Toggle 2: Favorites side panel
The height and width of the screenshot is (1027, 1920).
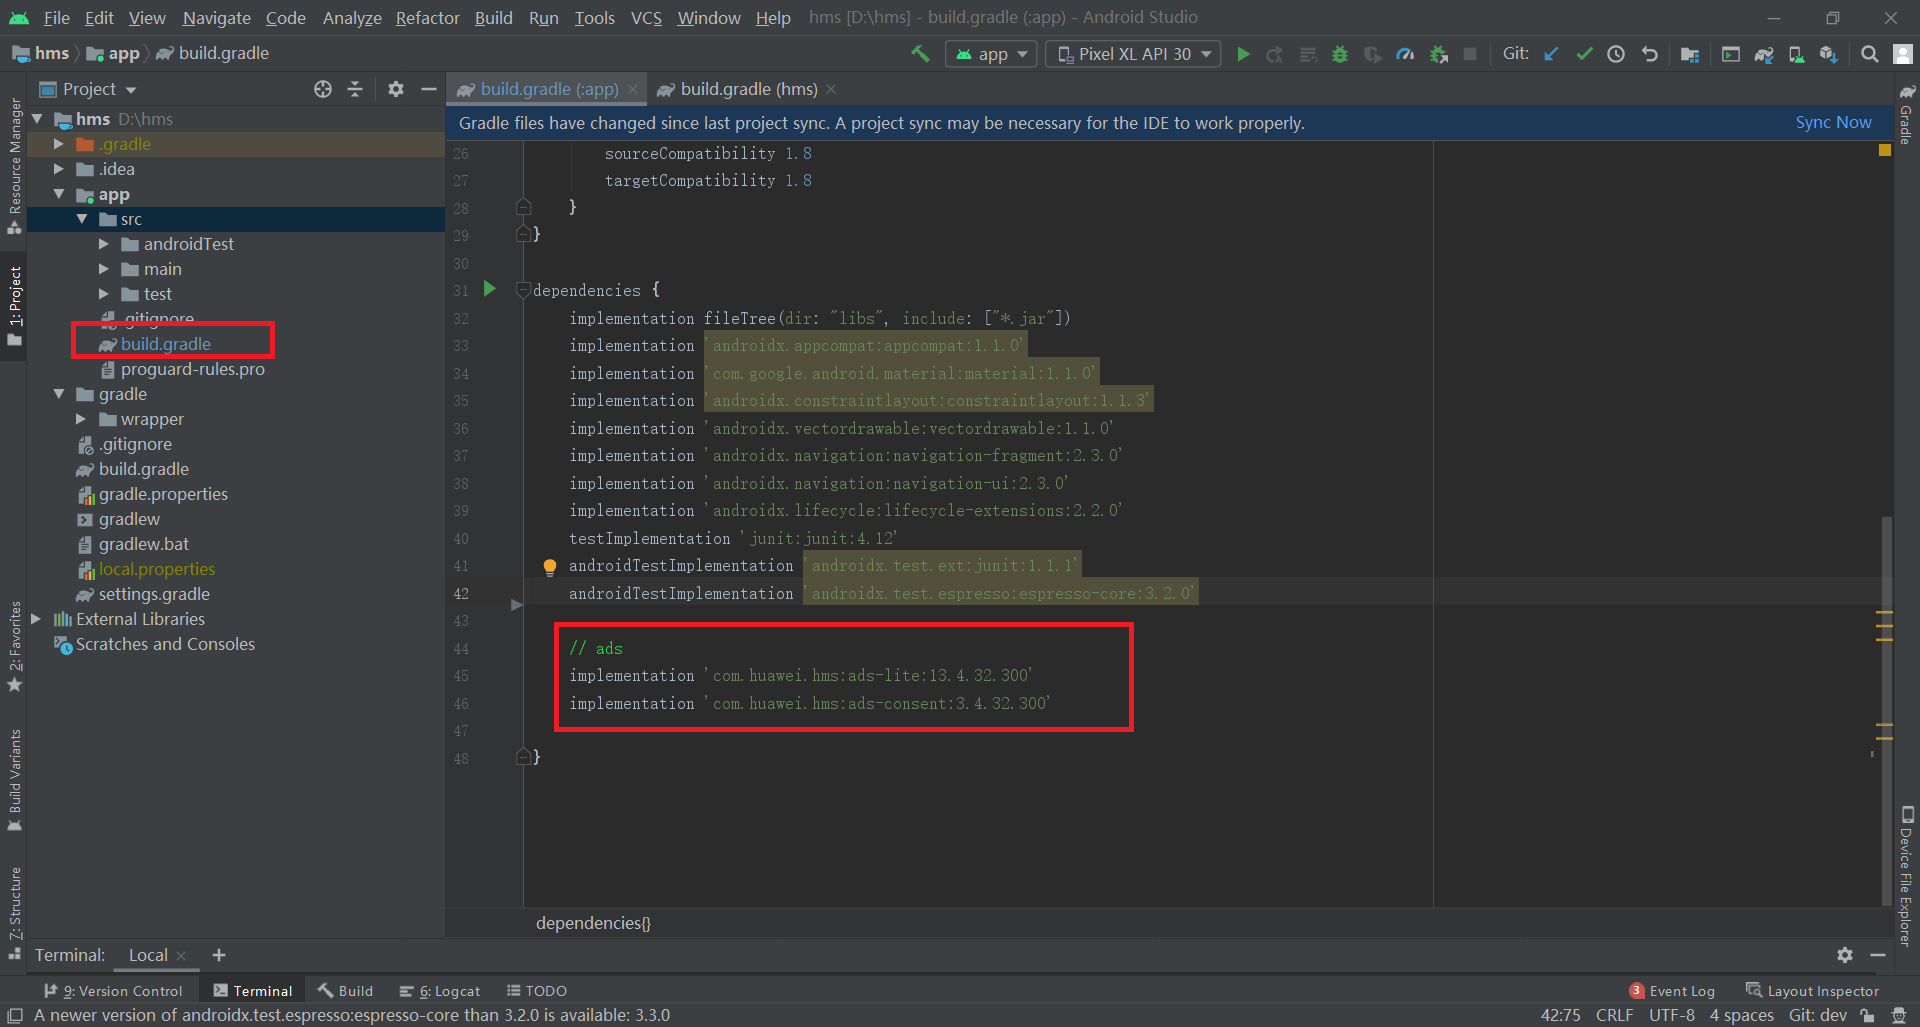(14, 647)
